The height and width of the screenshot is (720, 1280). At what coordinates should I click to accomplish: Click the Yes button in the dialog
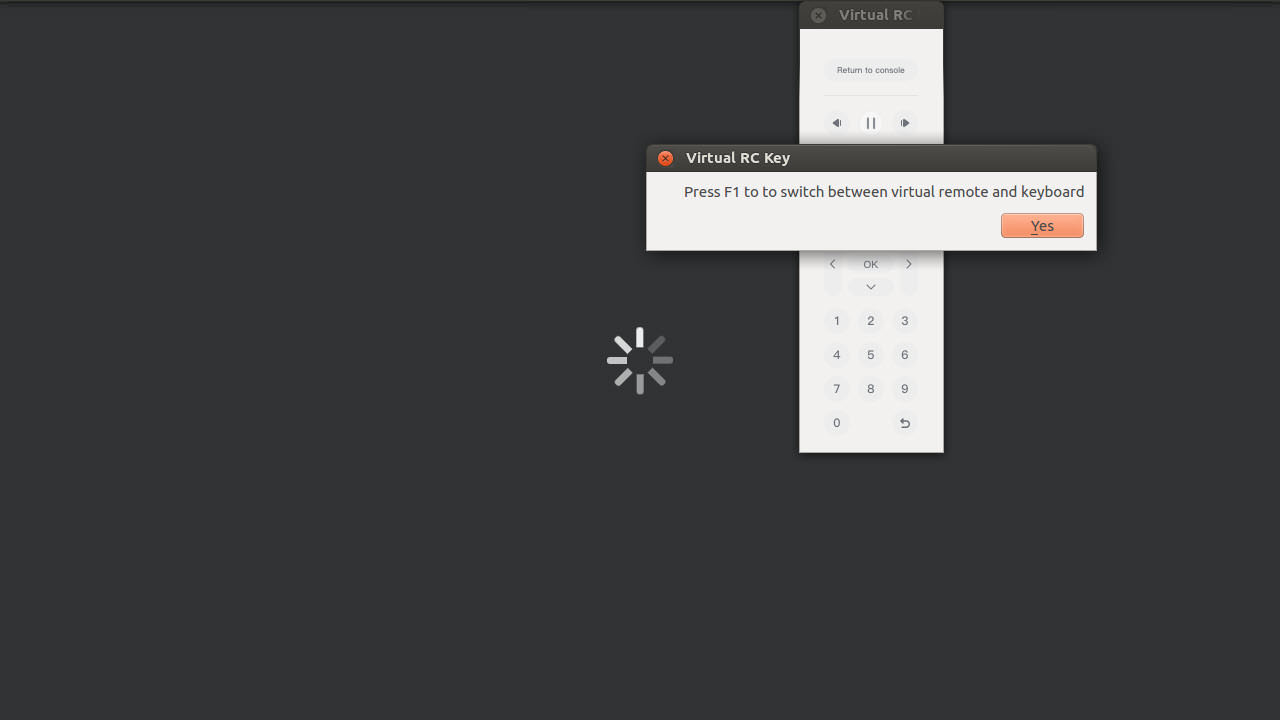tap(1042, 226)
